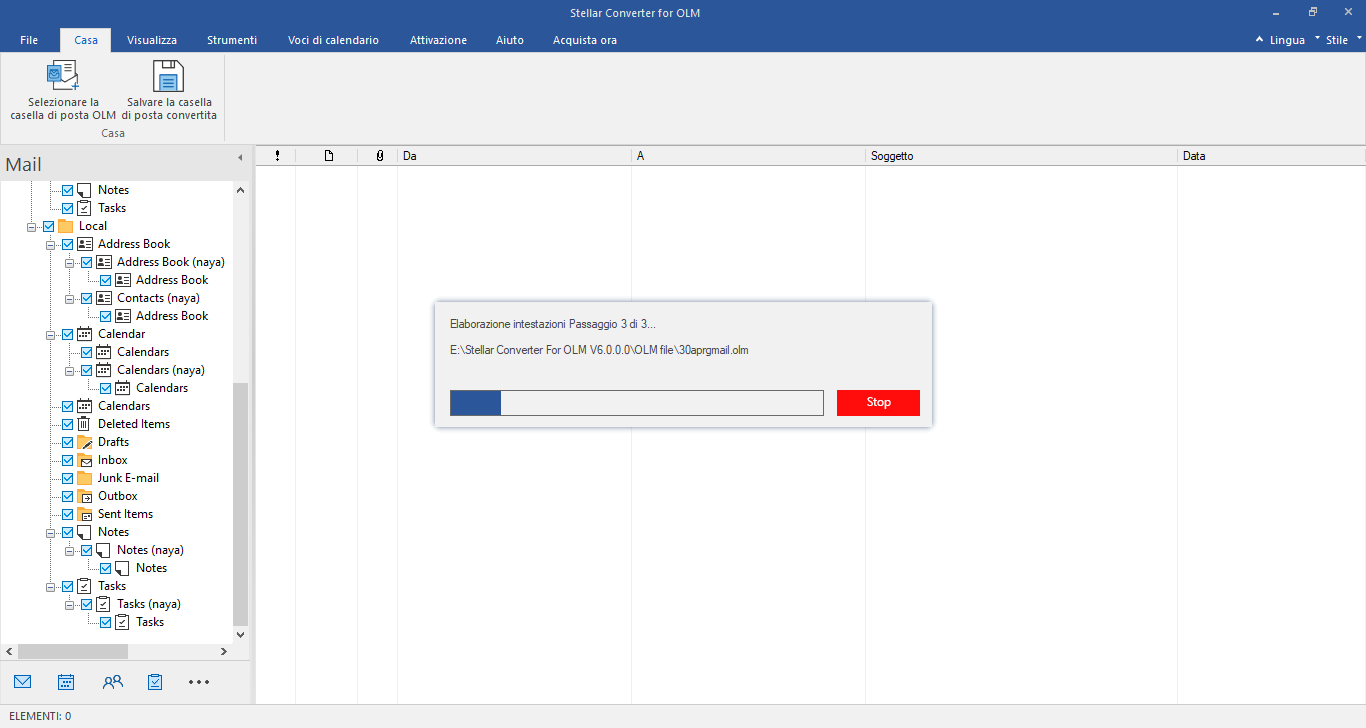
Task: Click the Save converted mailbox icon
Action: 169,77
